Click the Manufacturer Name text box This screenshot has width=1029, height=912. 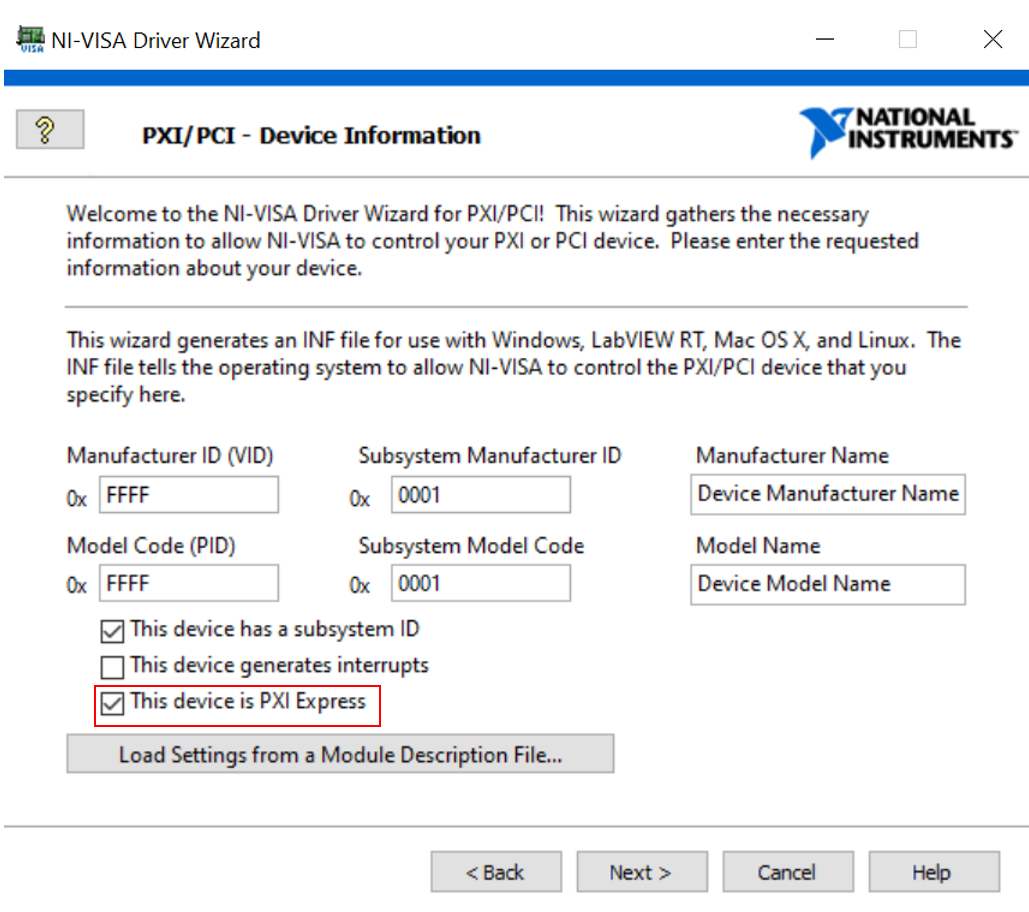(x=828, y=494)
